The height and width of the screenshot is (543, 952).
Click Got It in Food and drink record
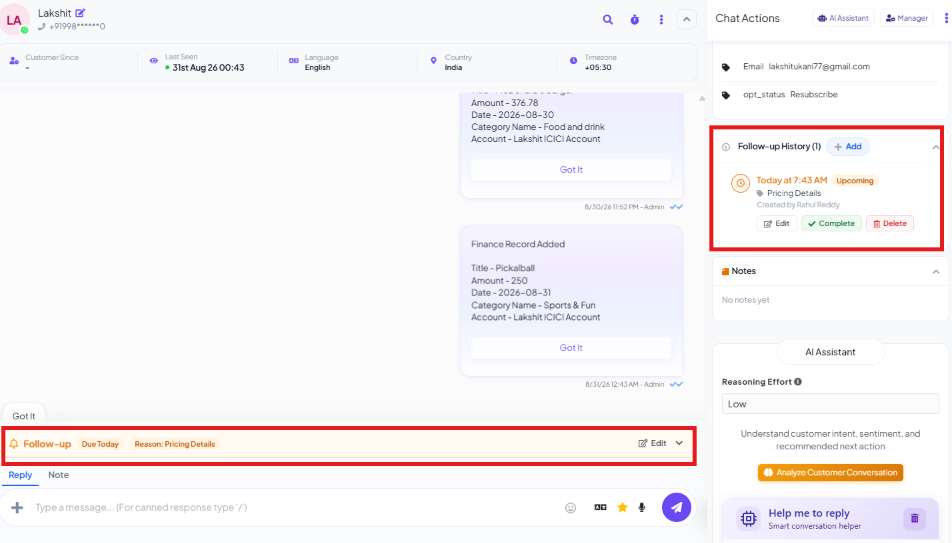tap(571, 170)
